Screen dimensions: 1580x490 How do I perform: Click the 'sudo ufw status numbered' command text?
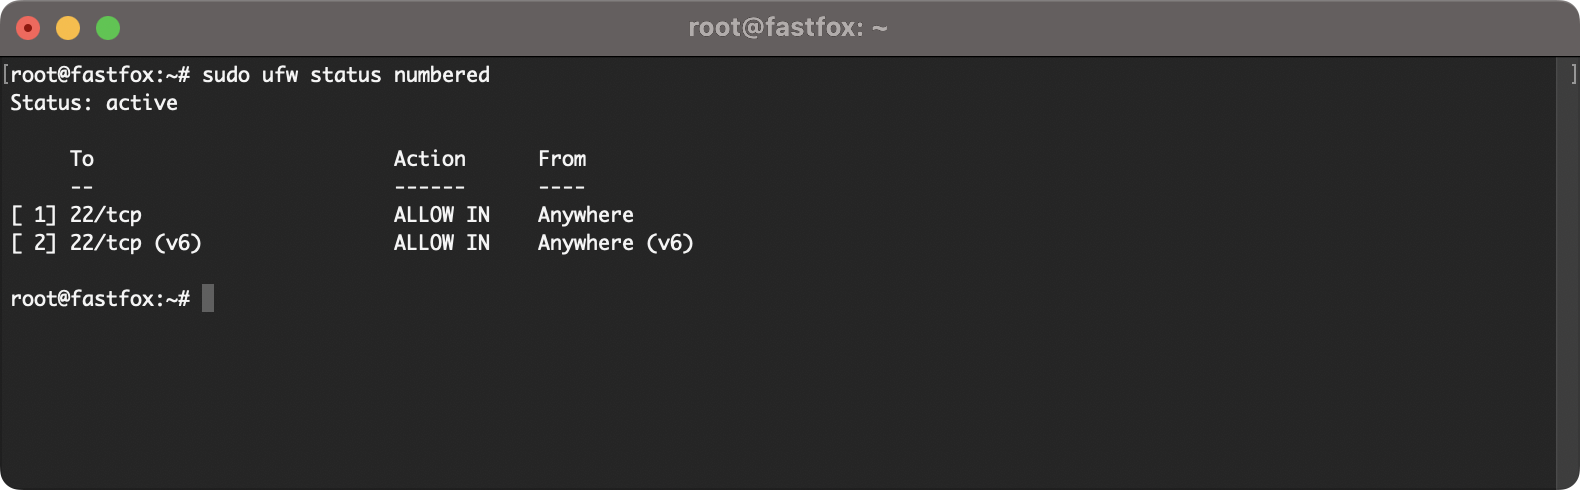pyautogui.click(x=346, y=75)
